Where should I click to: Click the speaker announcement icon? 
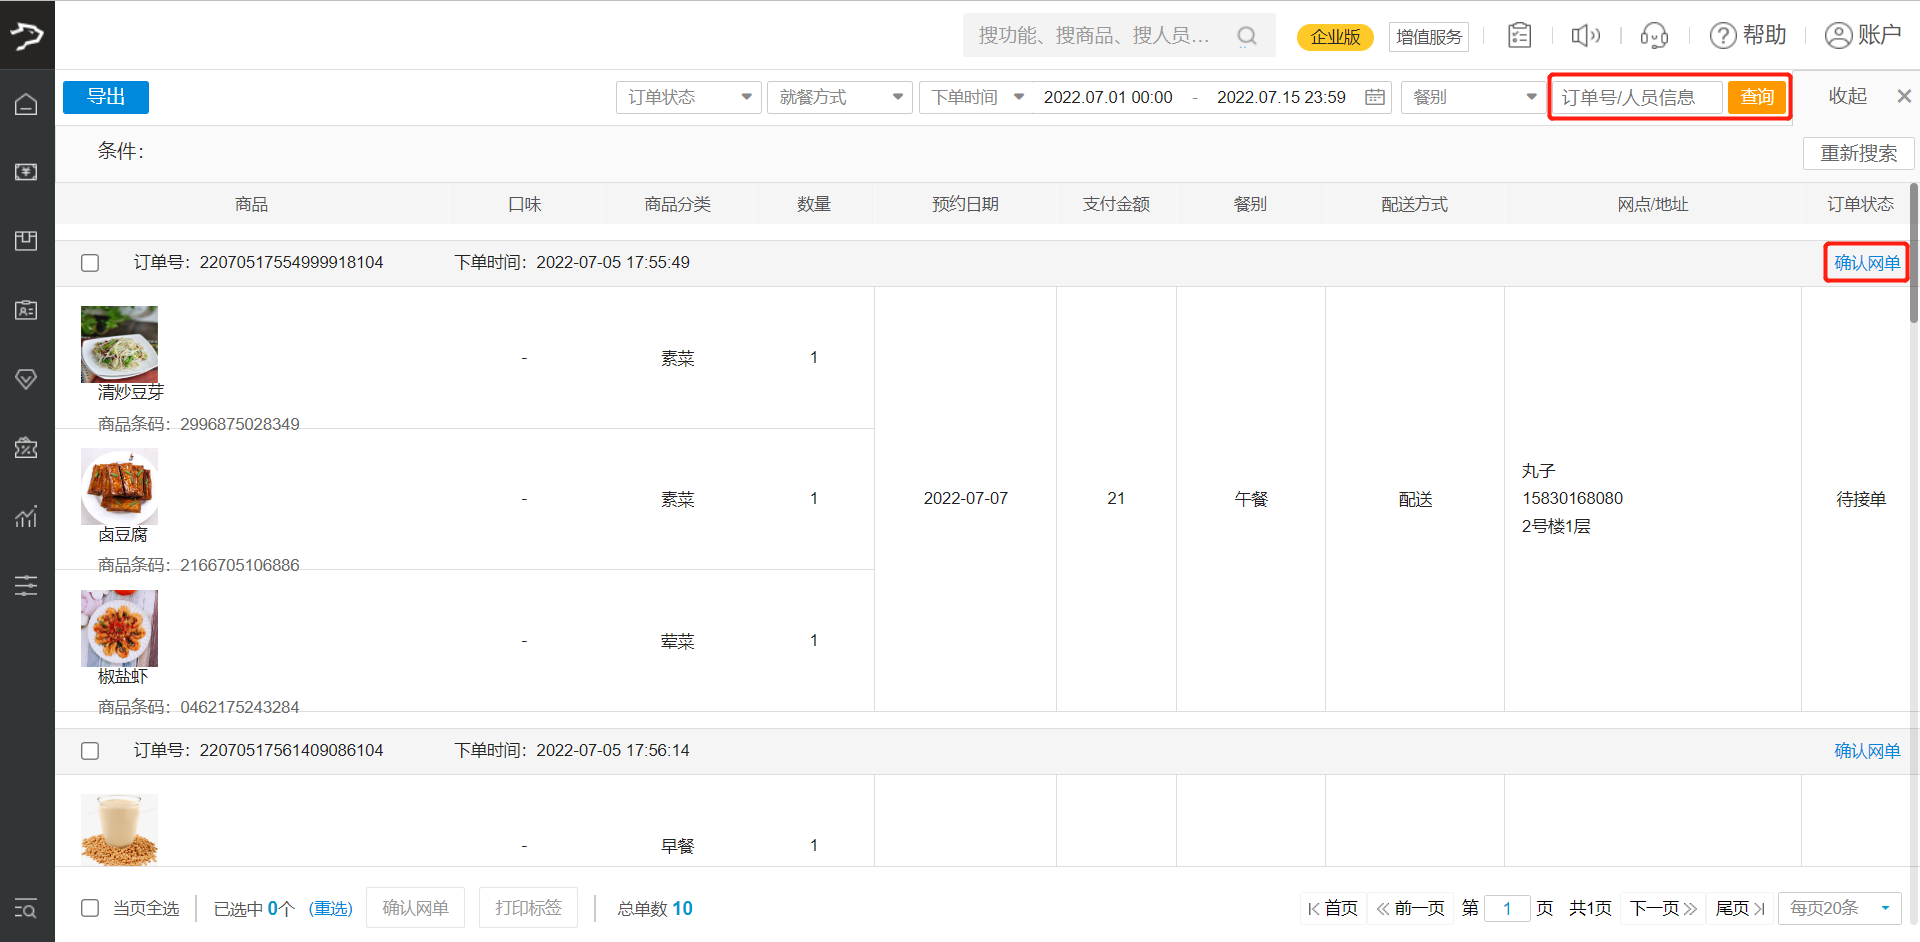(1585, 36)
